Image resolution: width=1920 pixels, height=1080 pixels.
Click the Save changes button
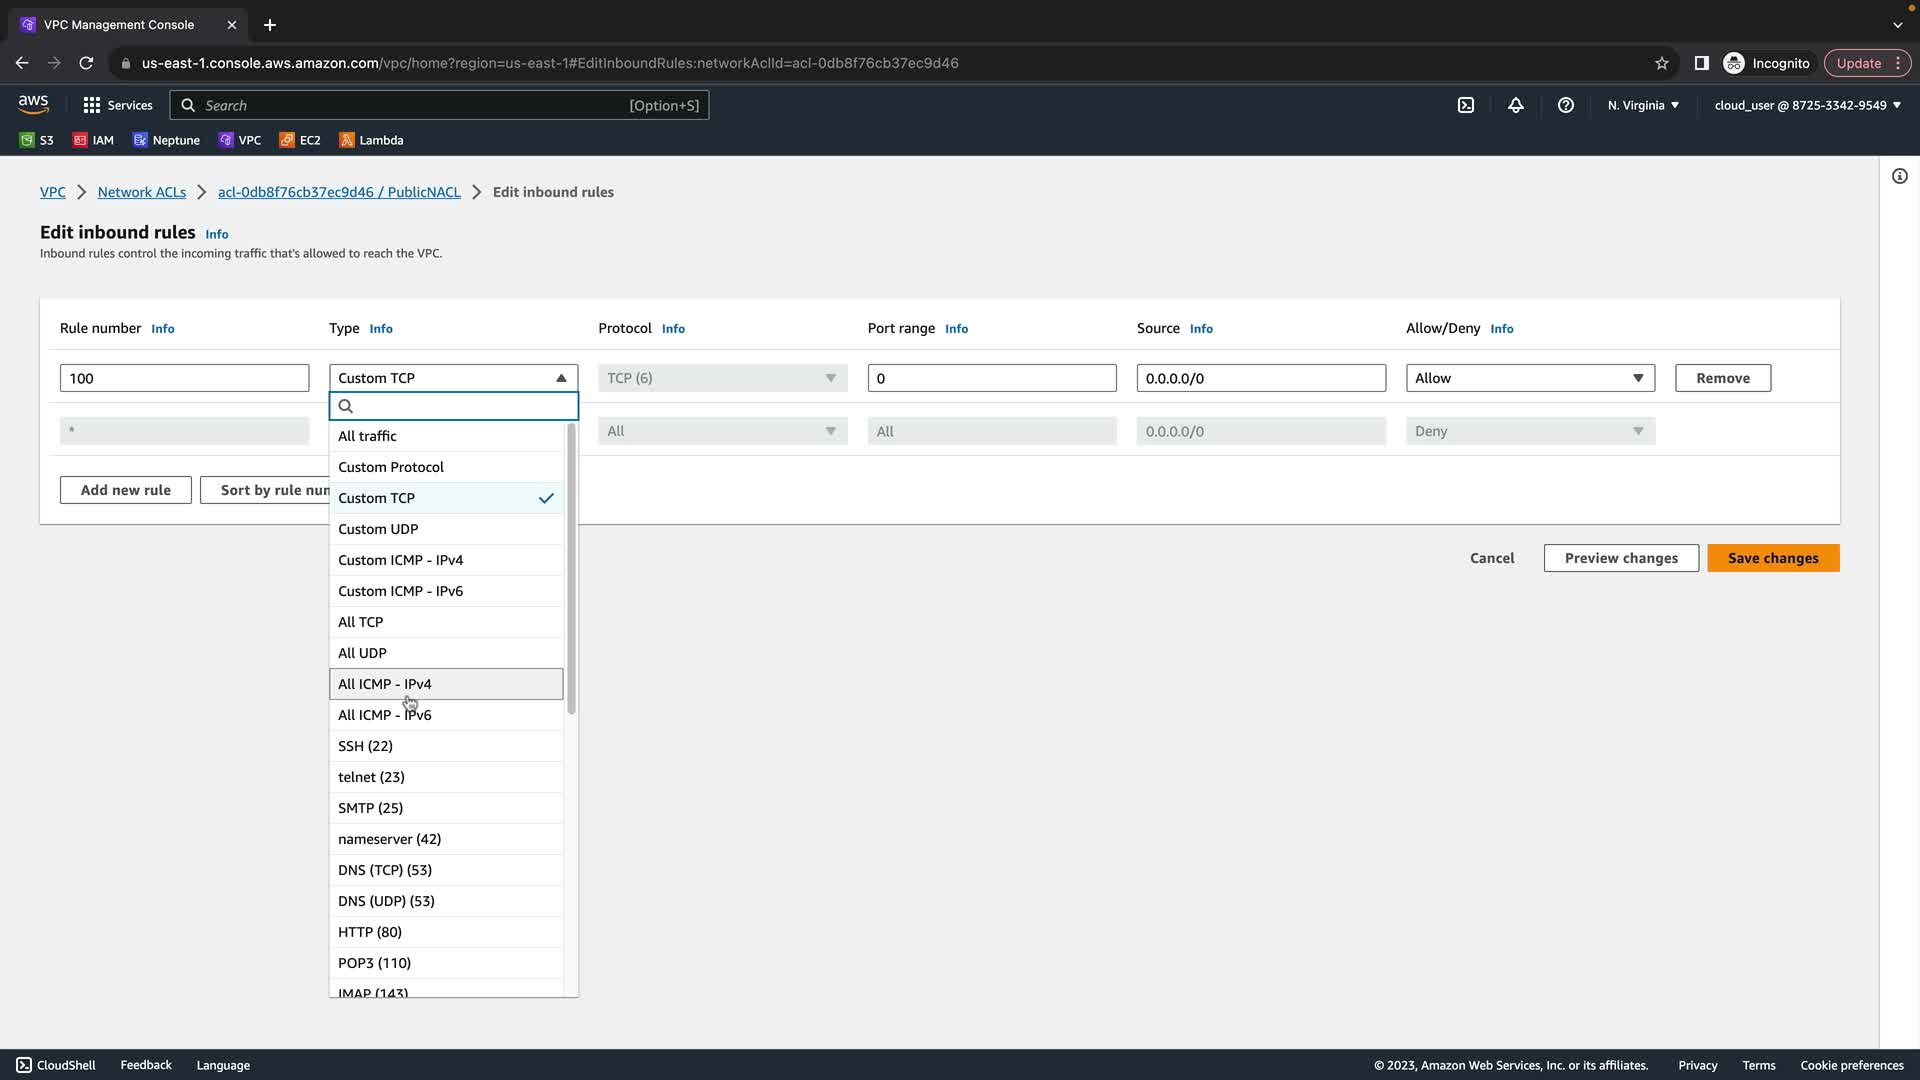tap(1773, 558)
